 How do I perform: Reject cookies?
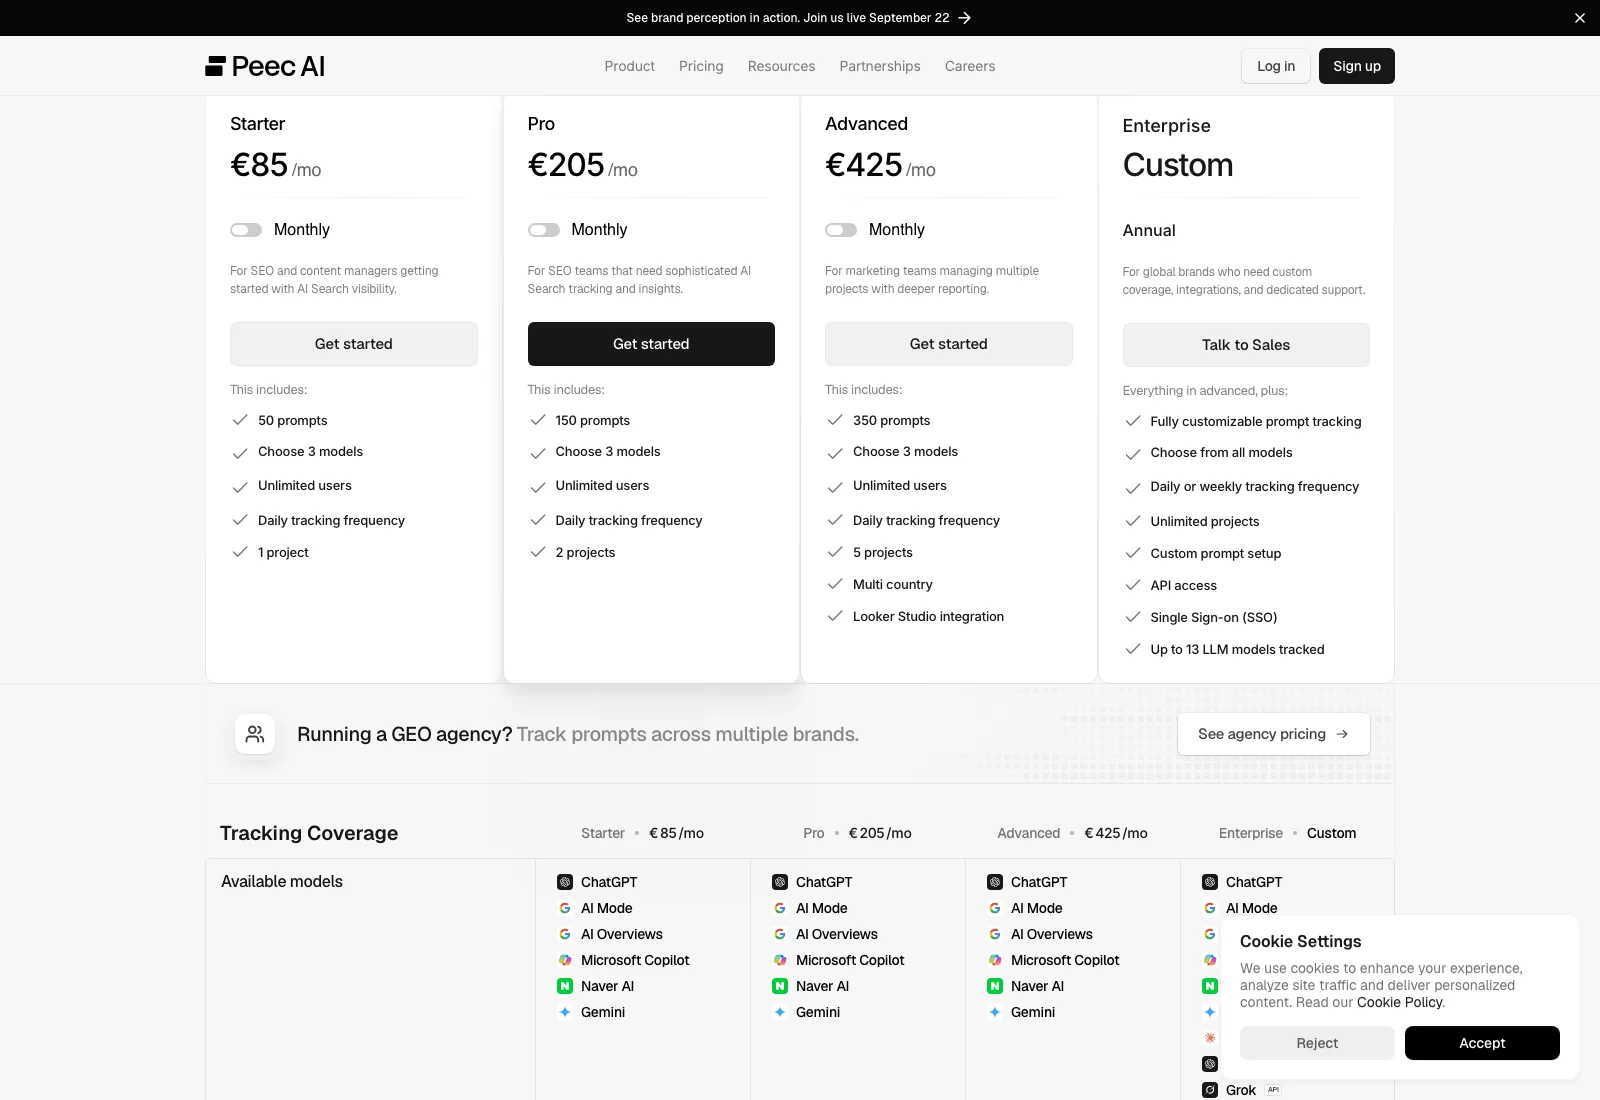[1317, 1043]
